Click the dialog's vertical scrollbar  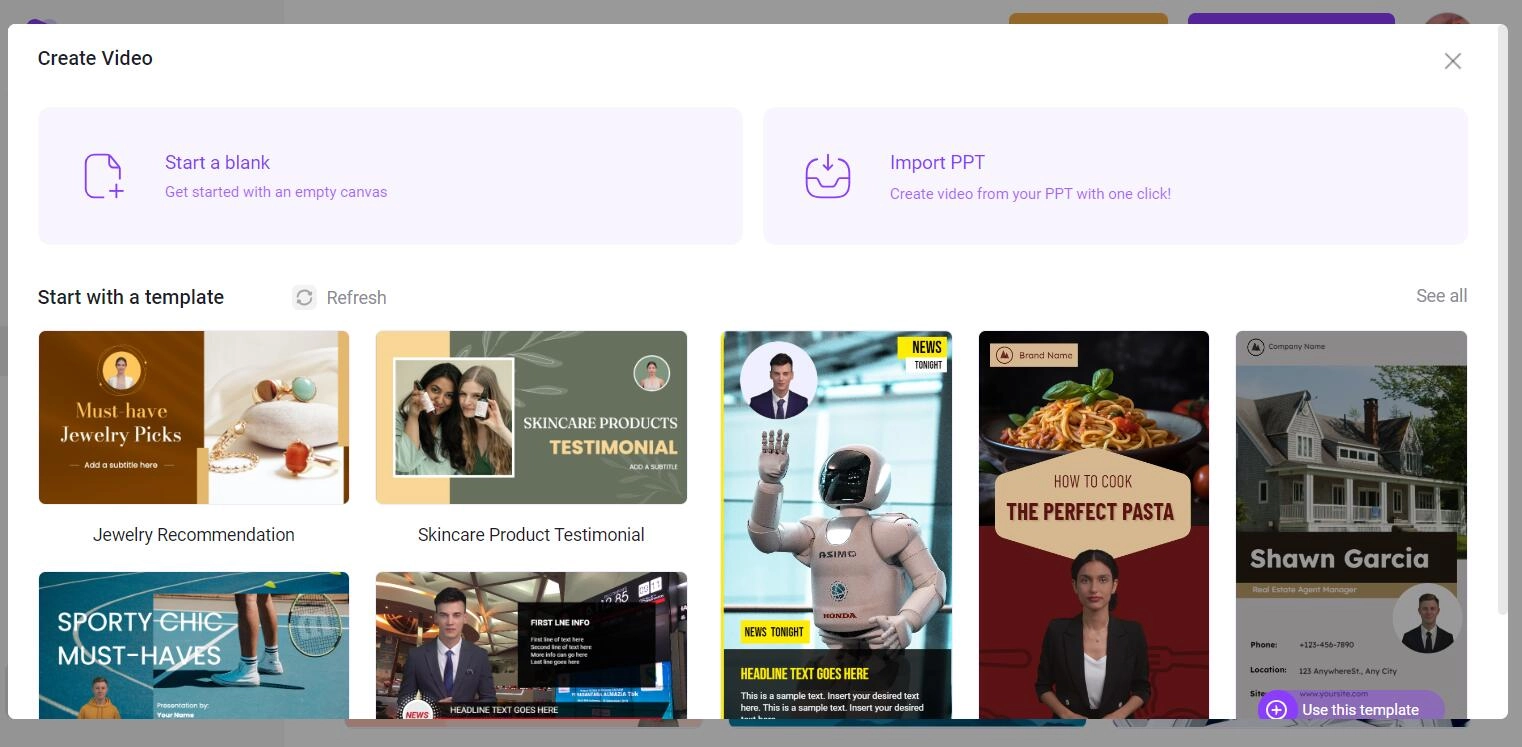[x=1501, y=320]
